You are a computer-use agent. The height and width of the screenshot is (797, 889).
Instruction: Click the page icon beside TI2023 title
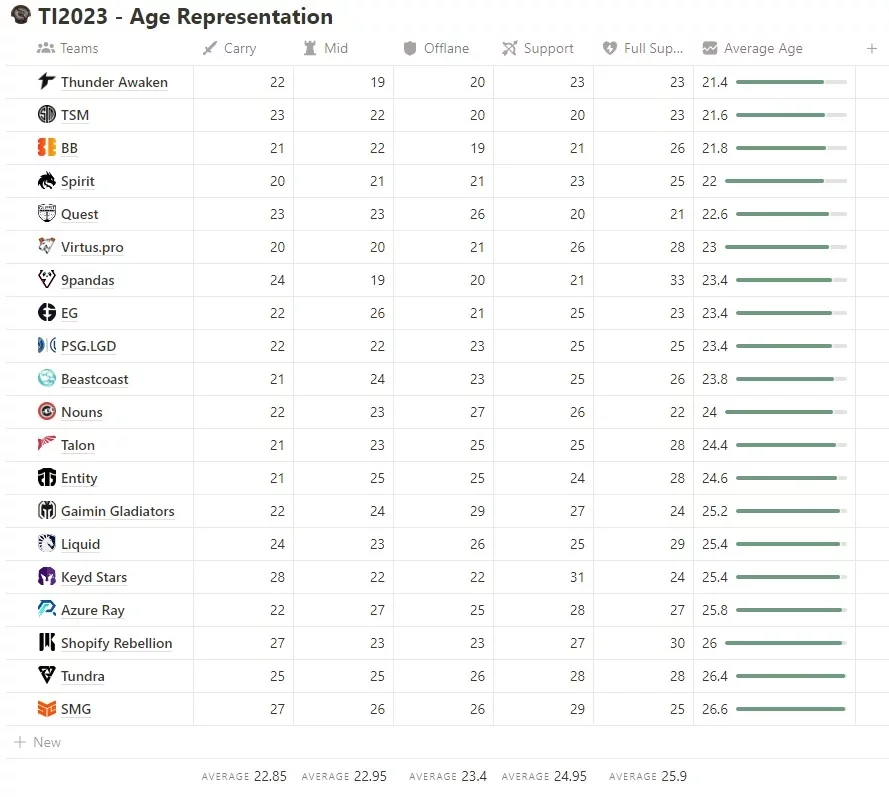[20, 17]
